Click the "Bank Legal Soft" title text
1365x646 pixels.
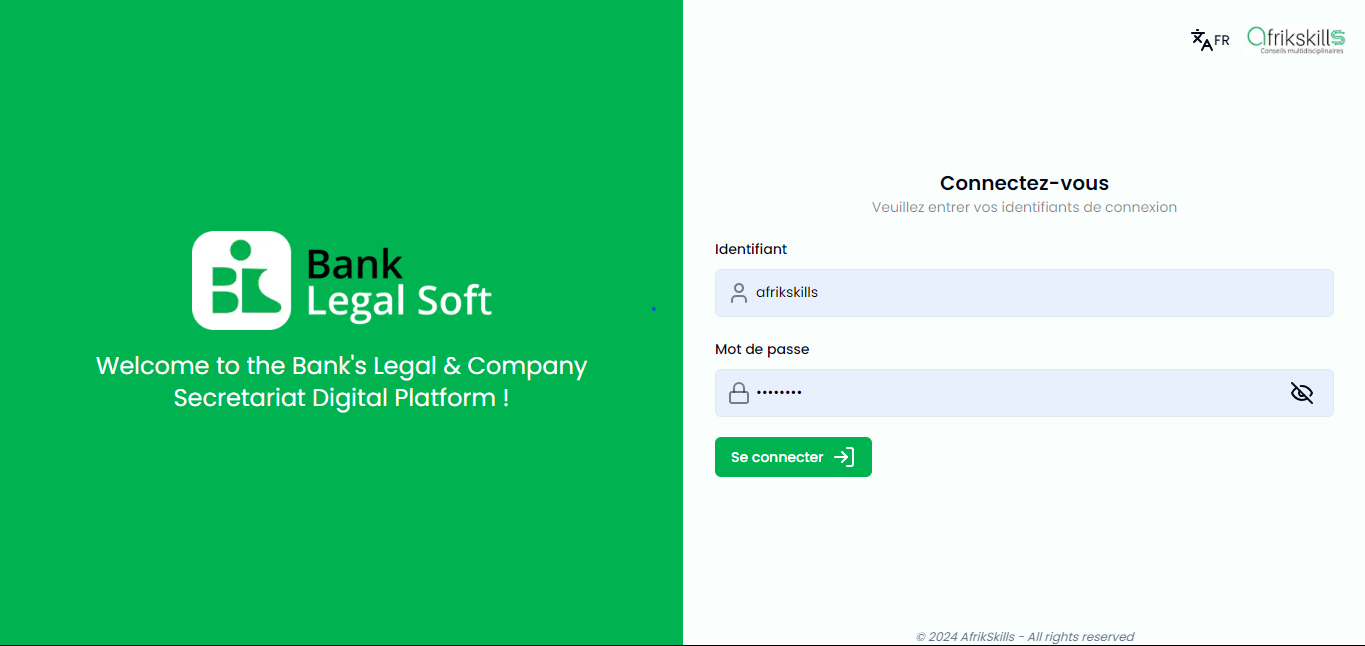399,282
